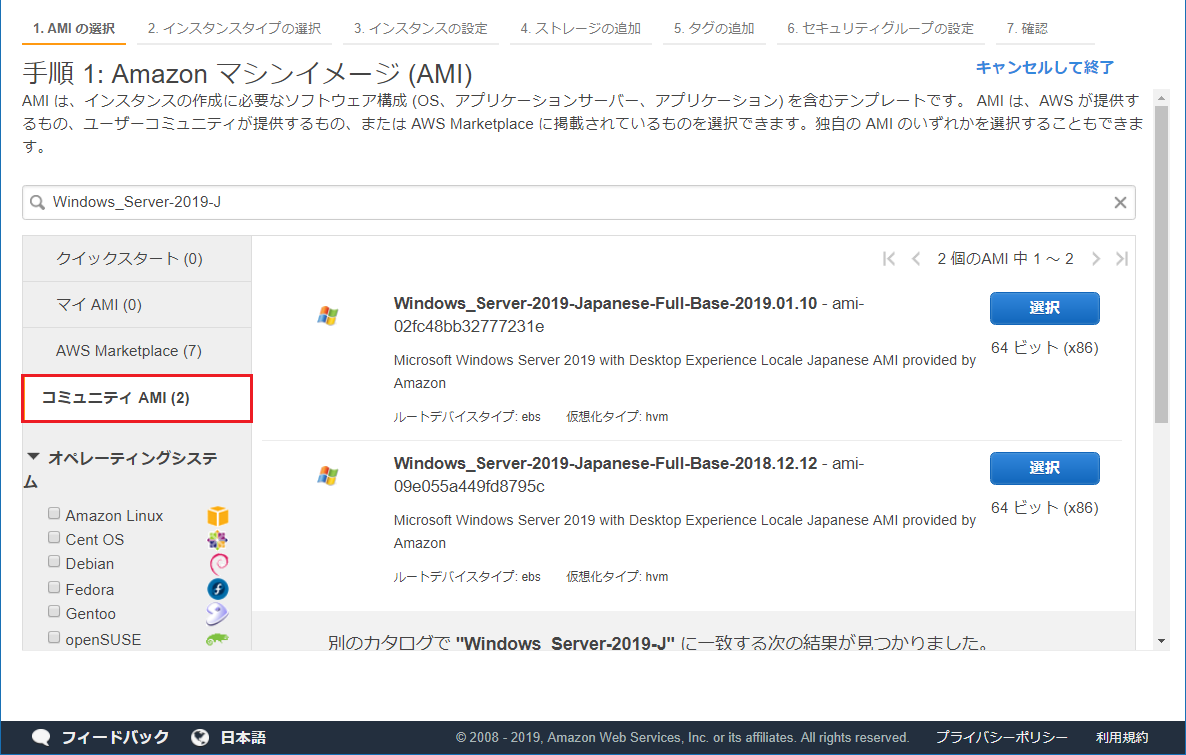
Task: Click the Debian swirl icon
Action: [217, 563]
